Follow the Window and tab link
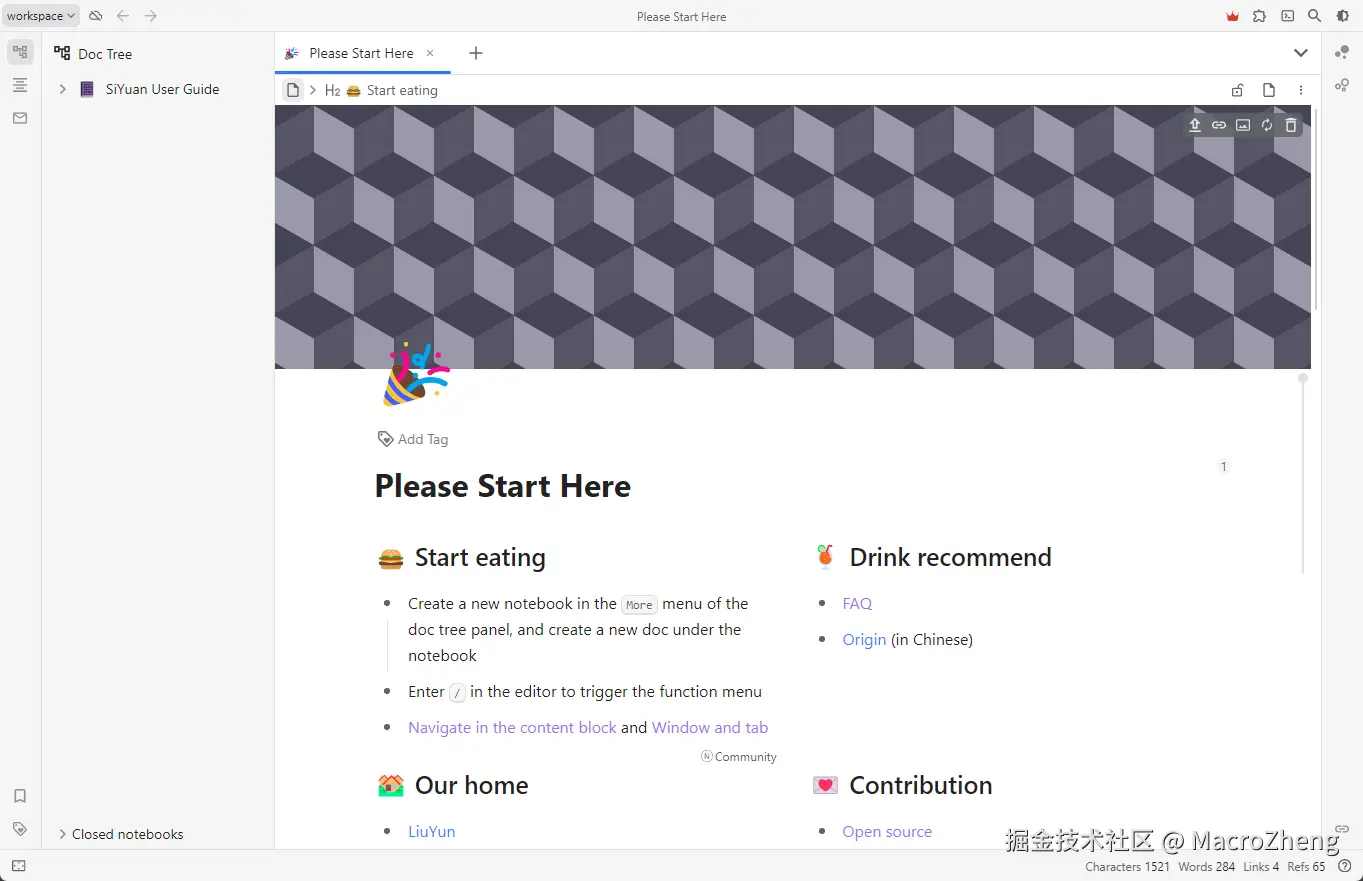 pos(710,727)
